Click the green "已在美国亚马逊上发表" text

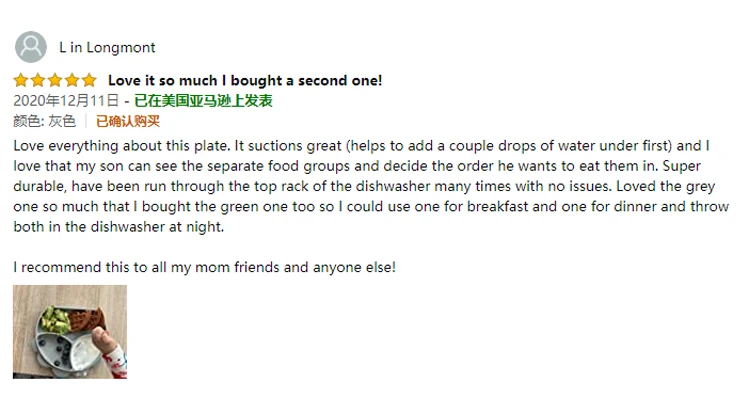(204, 101)
